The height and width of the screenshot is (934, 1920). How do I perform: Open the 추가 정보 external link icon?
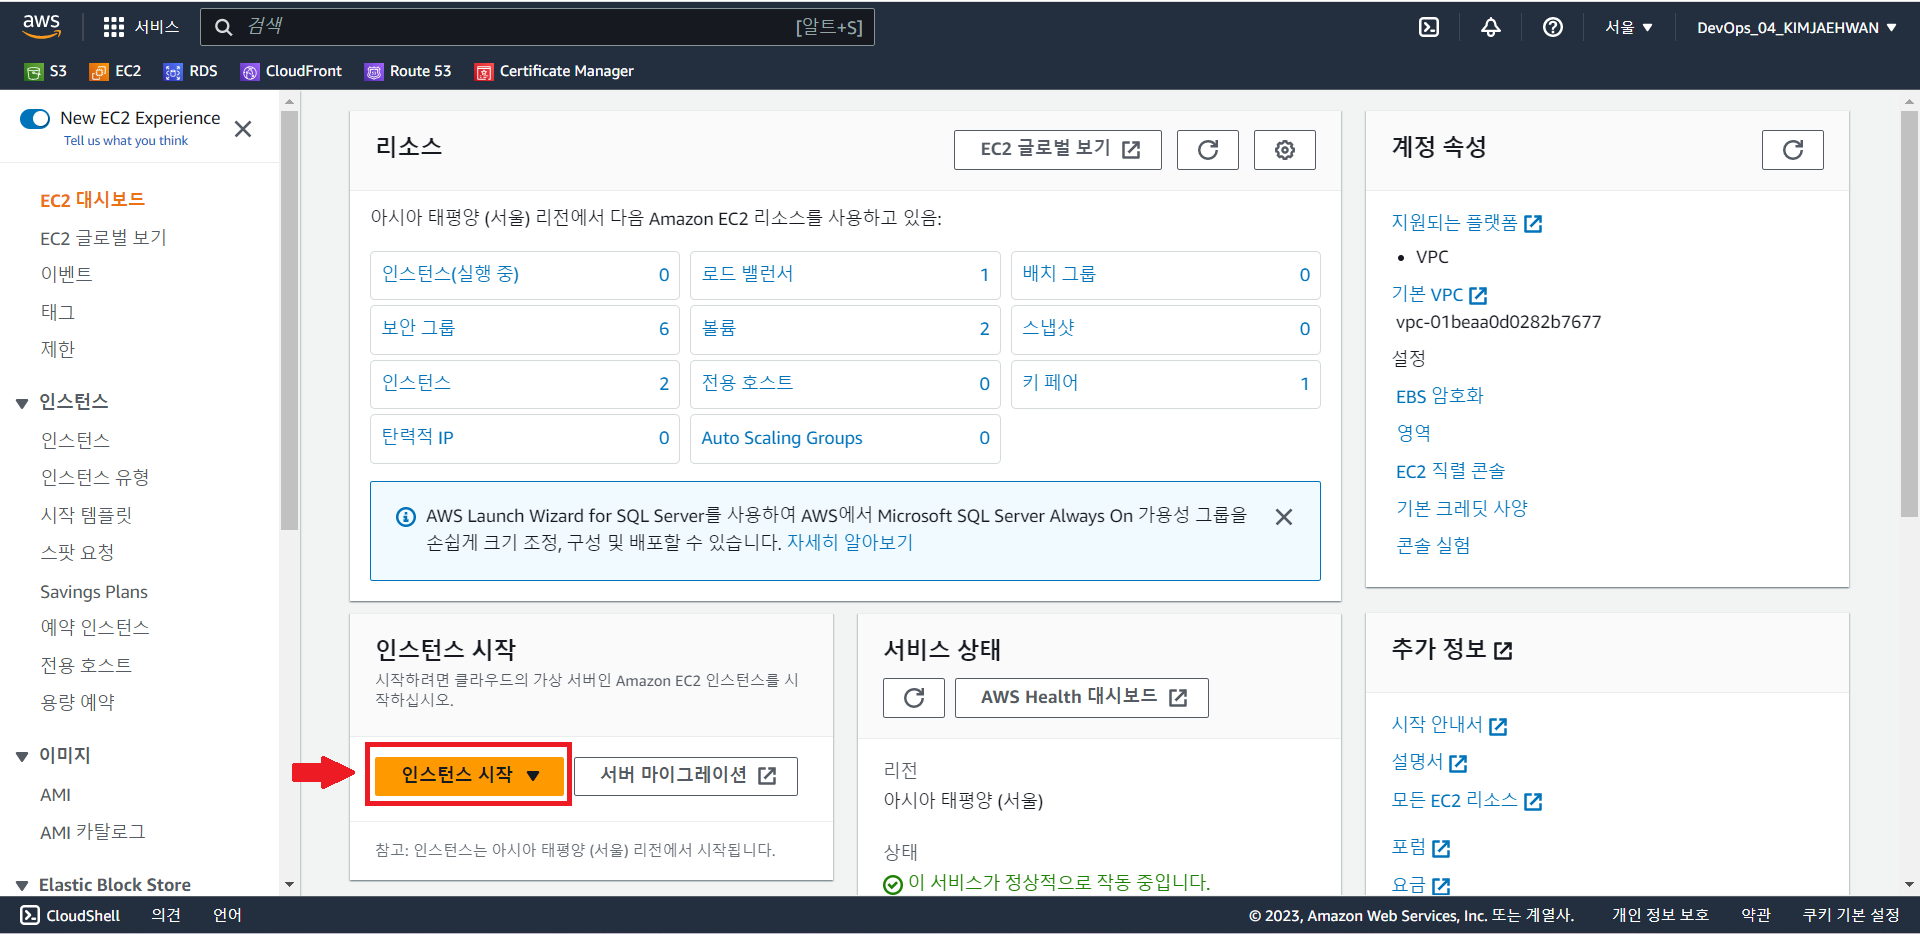(1503, 651)
